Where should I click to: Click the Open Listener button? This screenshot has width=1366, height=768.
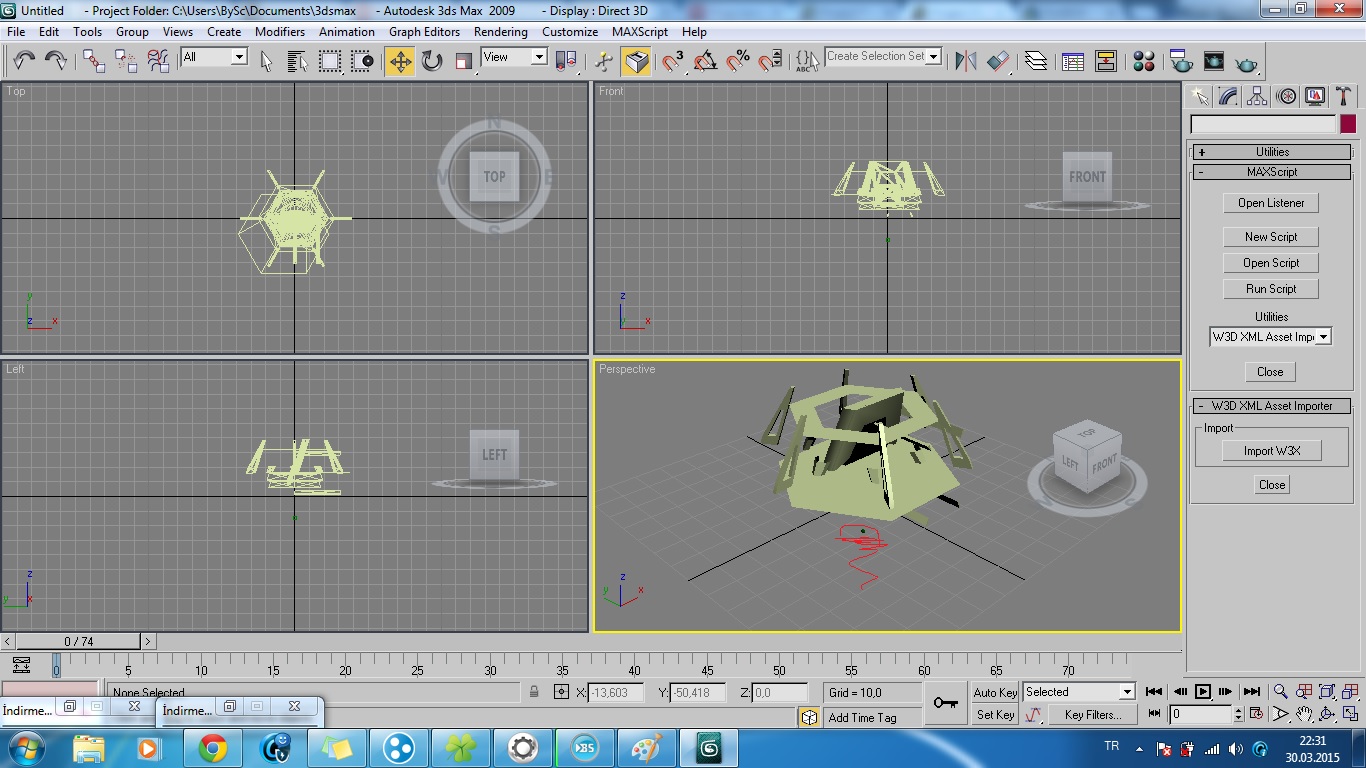[x=1271, y=203]
